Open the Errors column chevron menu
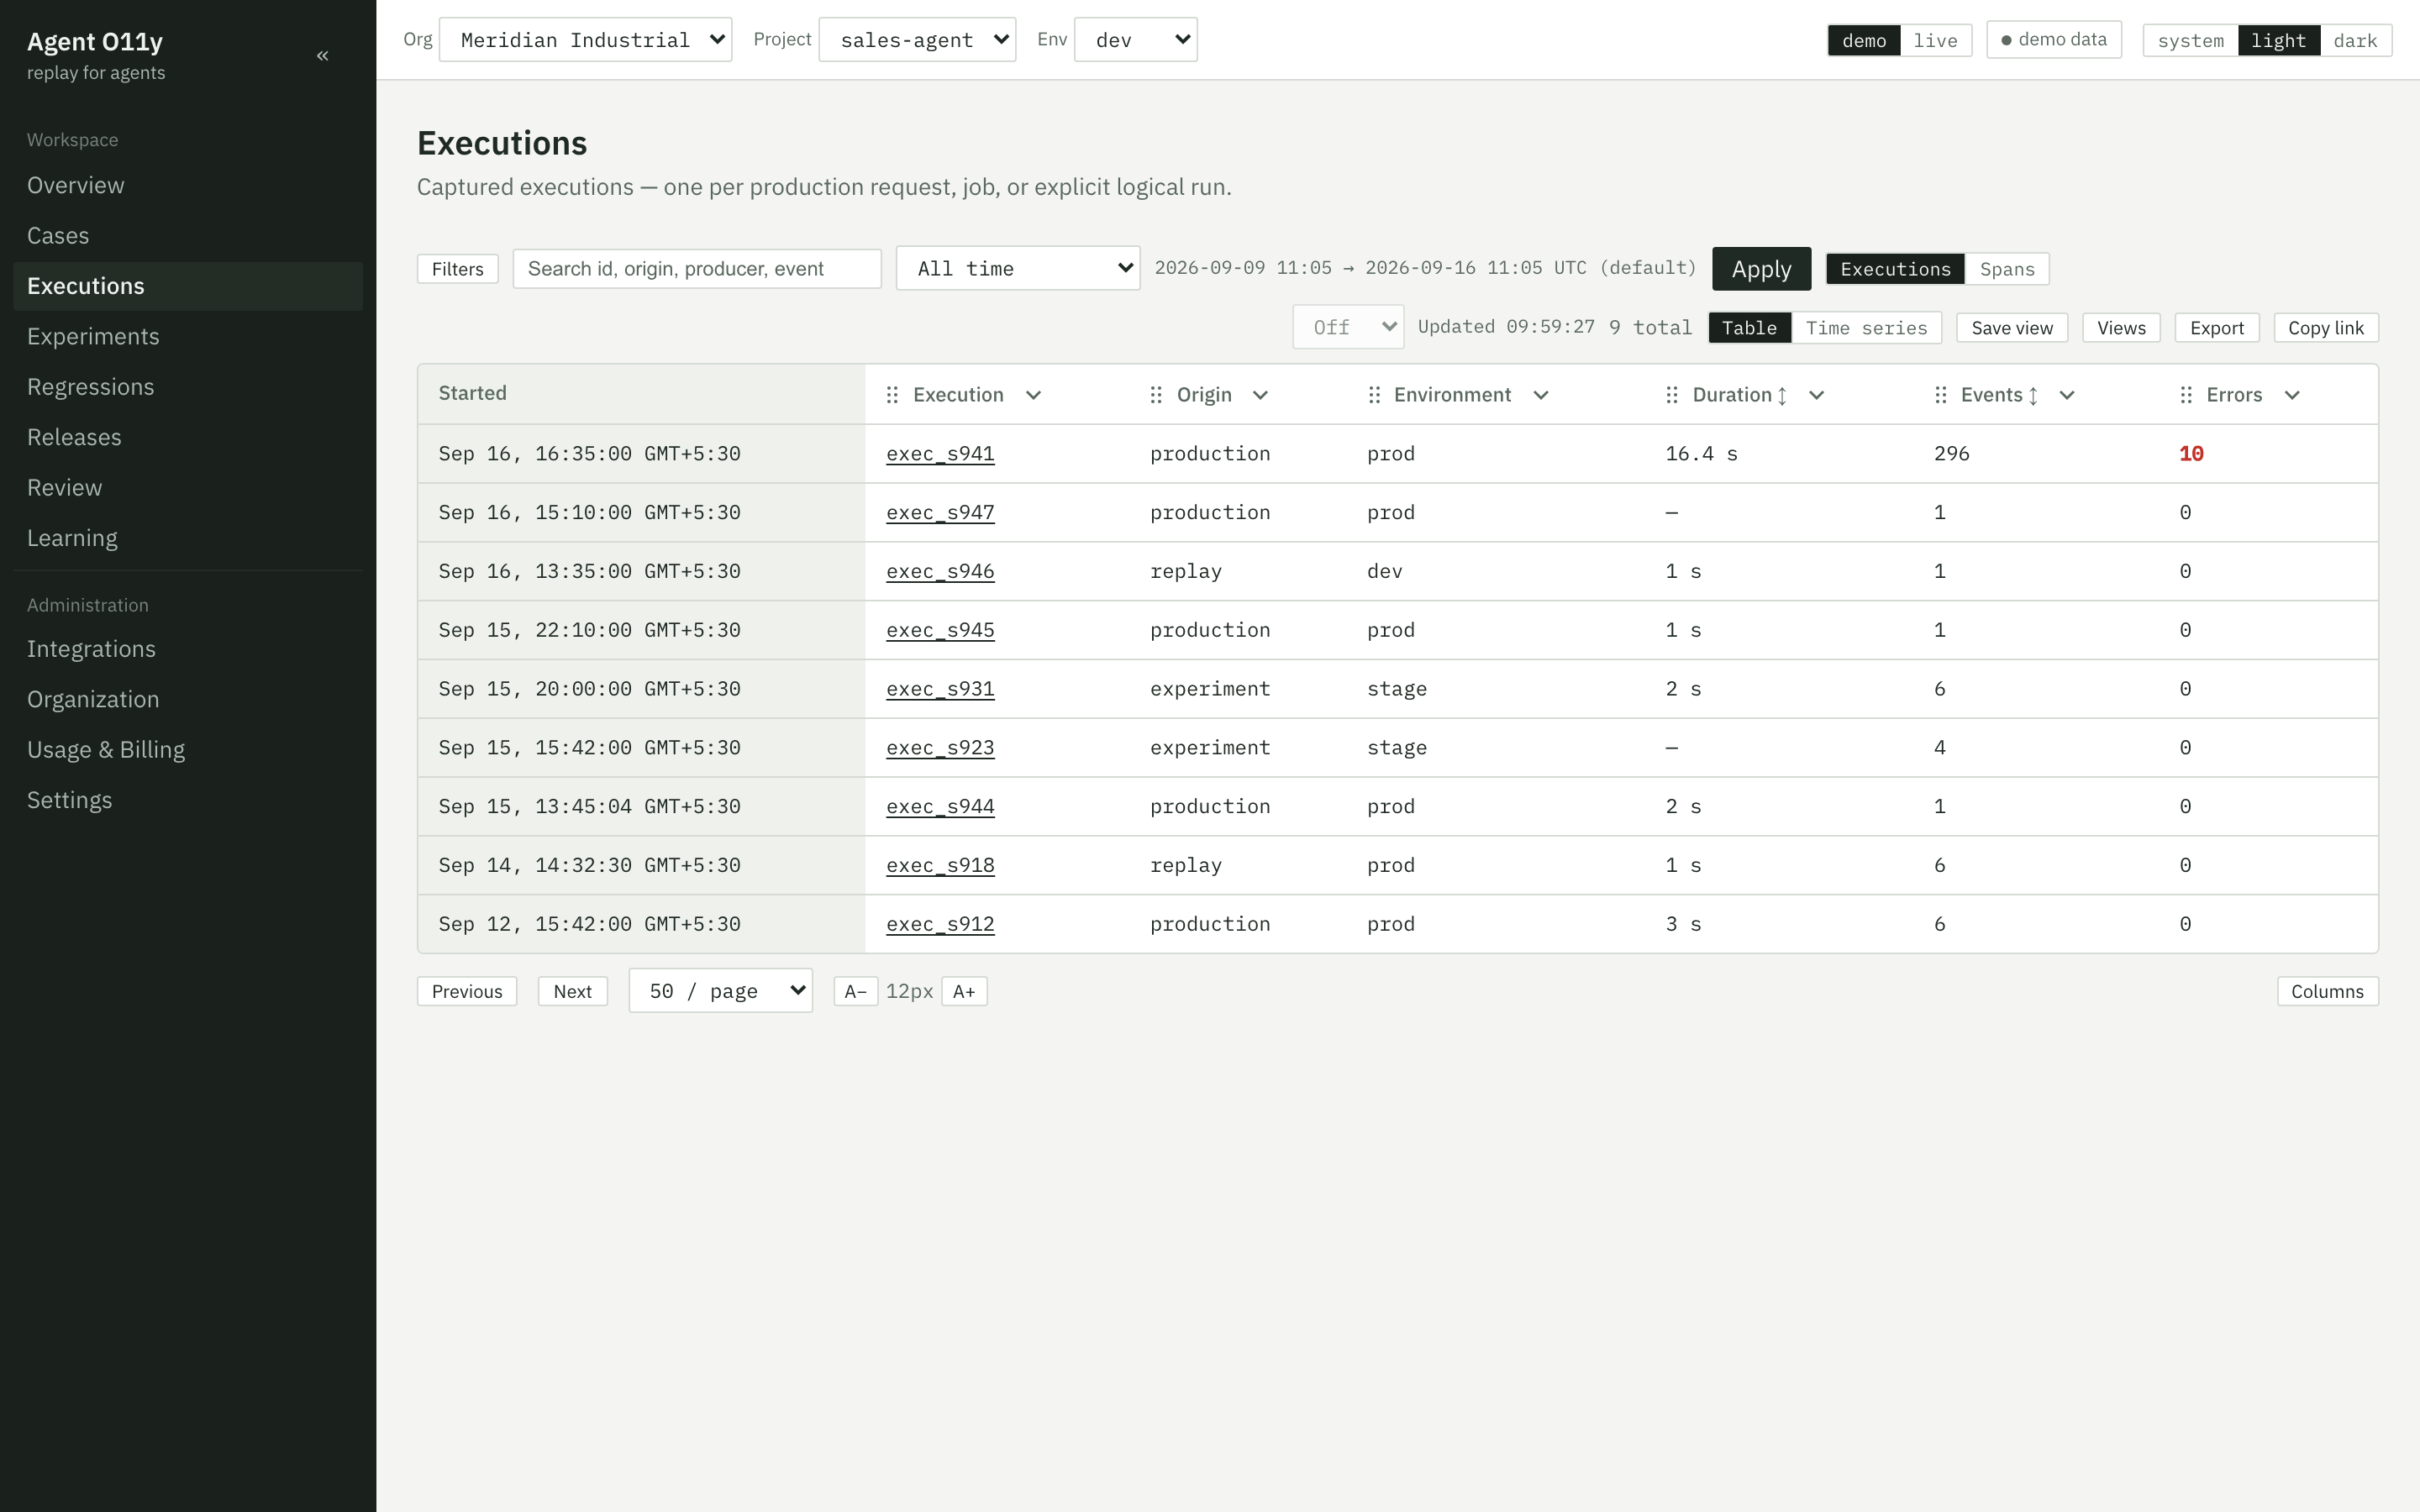 point(2292,395)
